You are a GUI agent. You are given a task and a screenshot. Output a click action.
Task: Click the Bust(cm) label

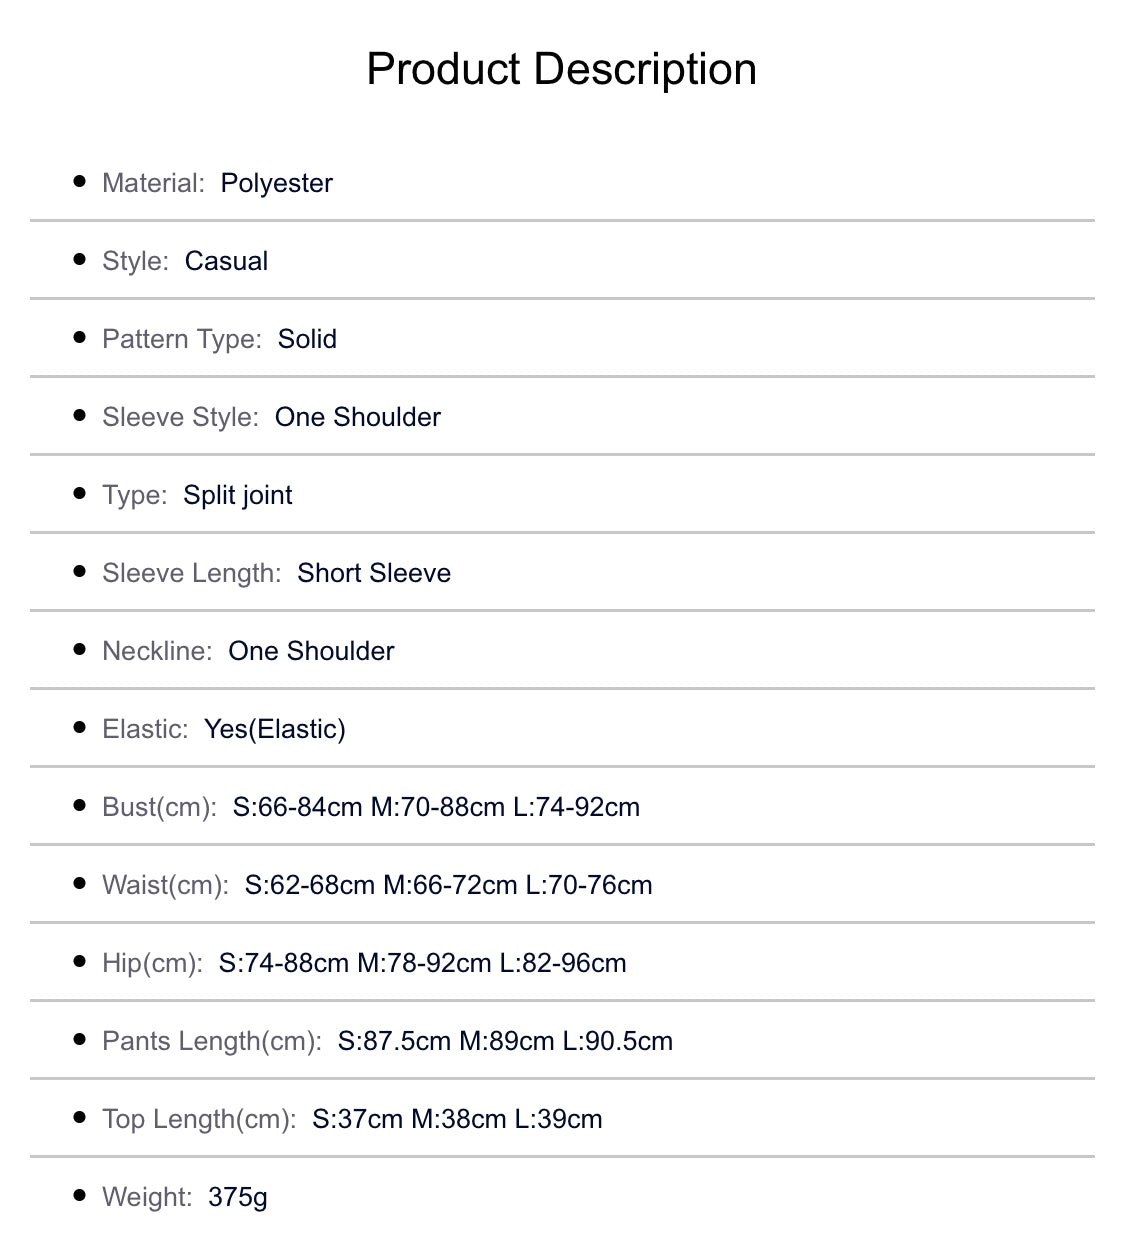click(x=159, y=807)
